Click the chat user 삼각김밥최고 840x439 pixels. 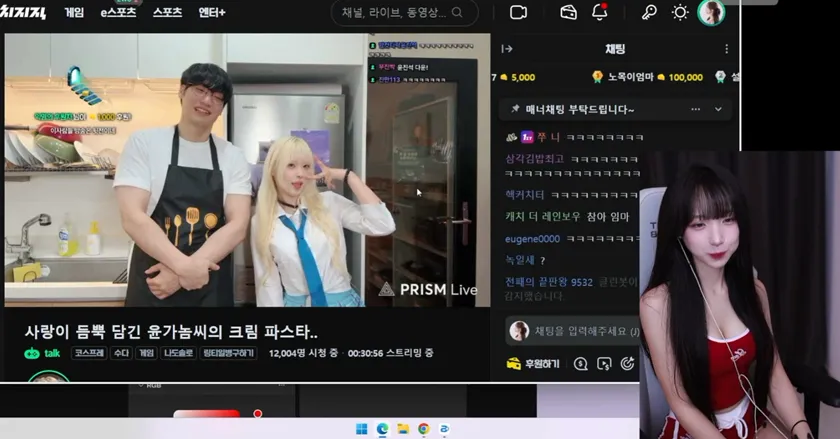pos(534,159)
